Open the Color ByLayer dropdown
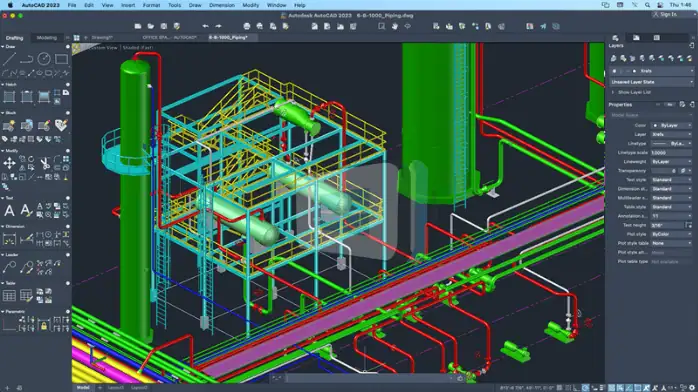 pos(672,125)
